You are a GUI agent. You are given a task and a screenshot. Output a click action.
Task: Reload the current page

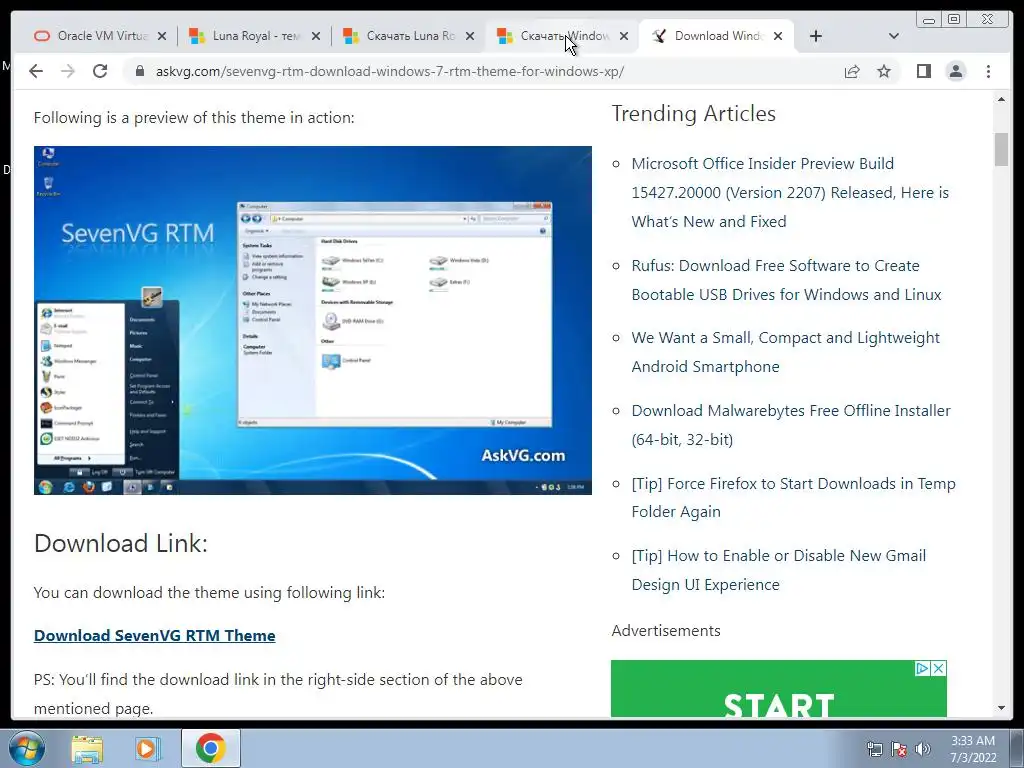(x=100, y=71)
